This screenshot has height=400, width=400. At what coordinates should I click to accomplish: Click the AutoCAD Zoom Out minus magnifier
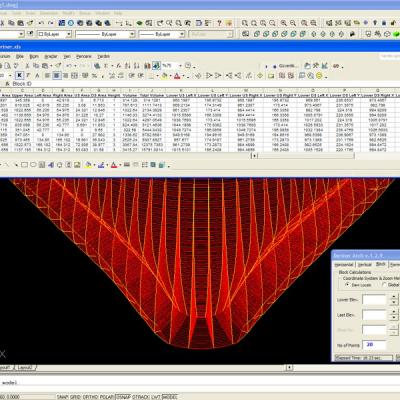click(293, 23)
